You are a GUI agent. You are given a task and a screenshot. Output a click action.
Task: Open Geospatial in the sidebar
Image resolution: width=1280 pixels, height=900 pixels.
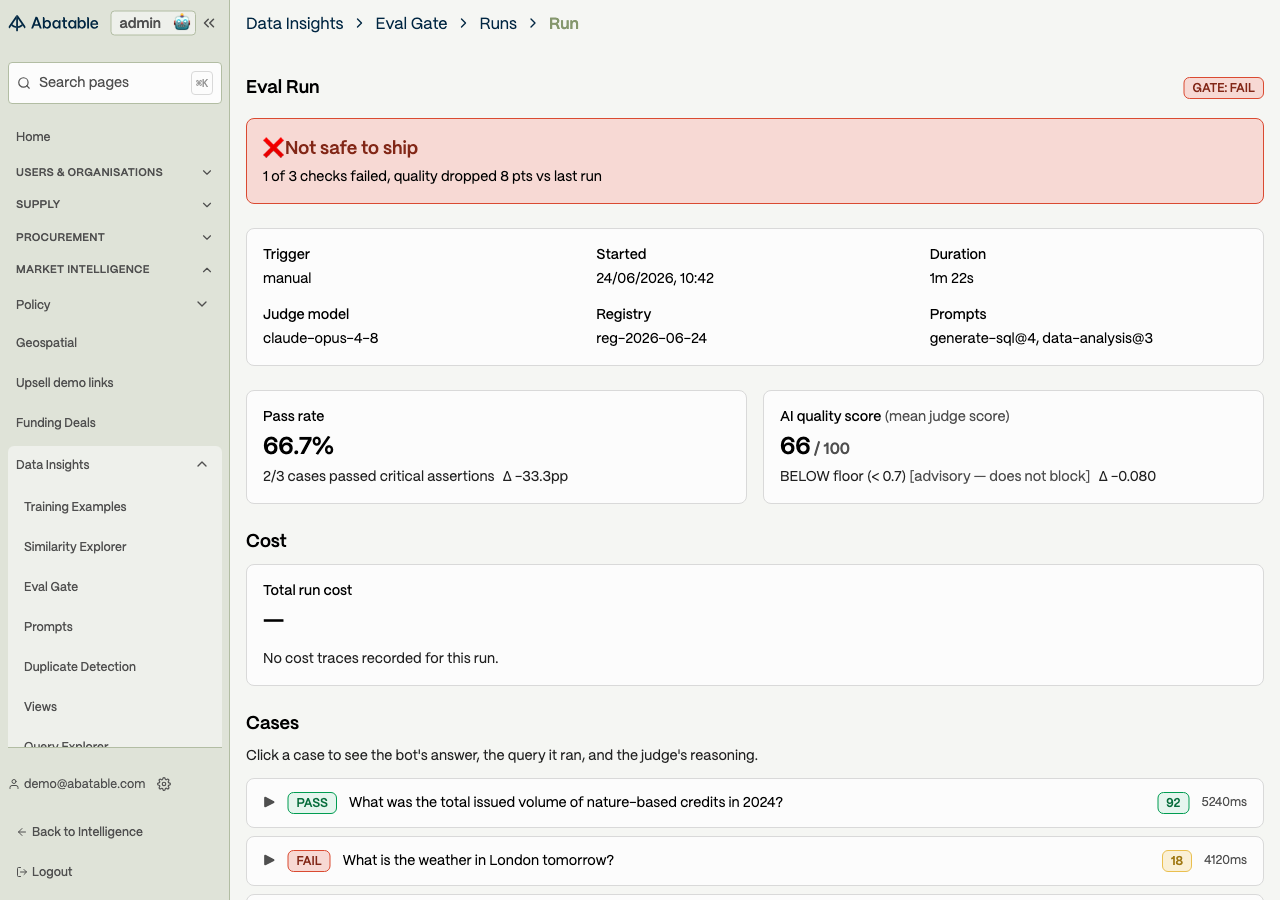(x=46, y=343)
